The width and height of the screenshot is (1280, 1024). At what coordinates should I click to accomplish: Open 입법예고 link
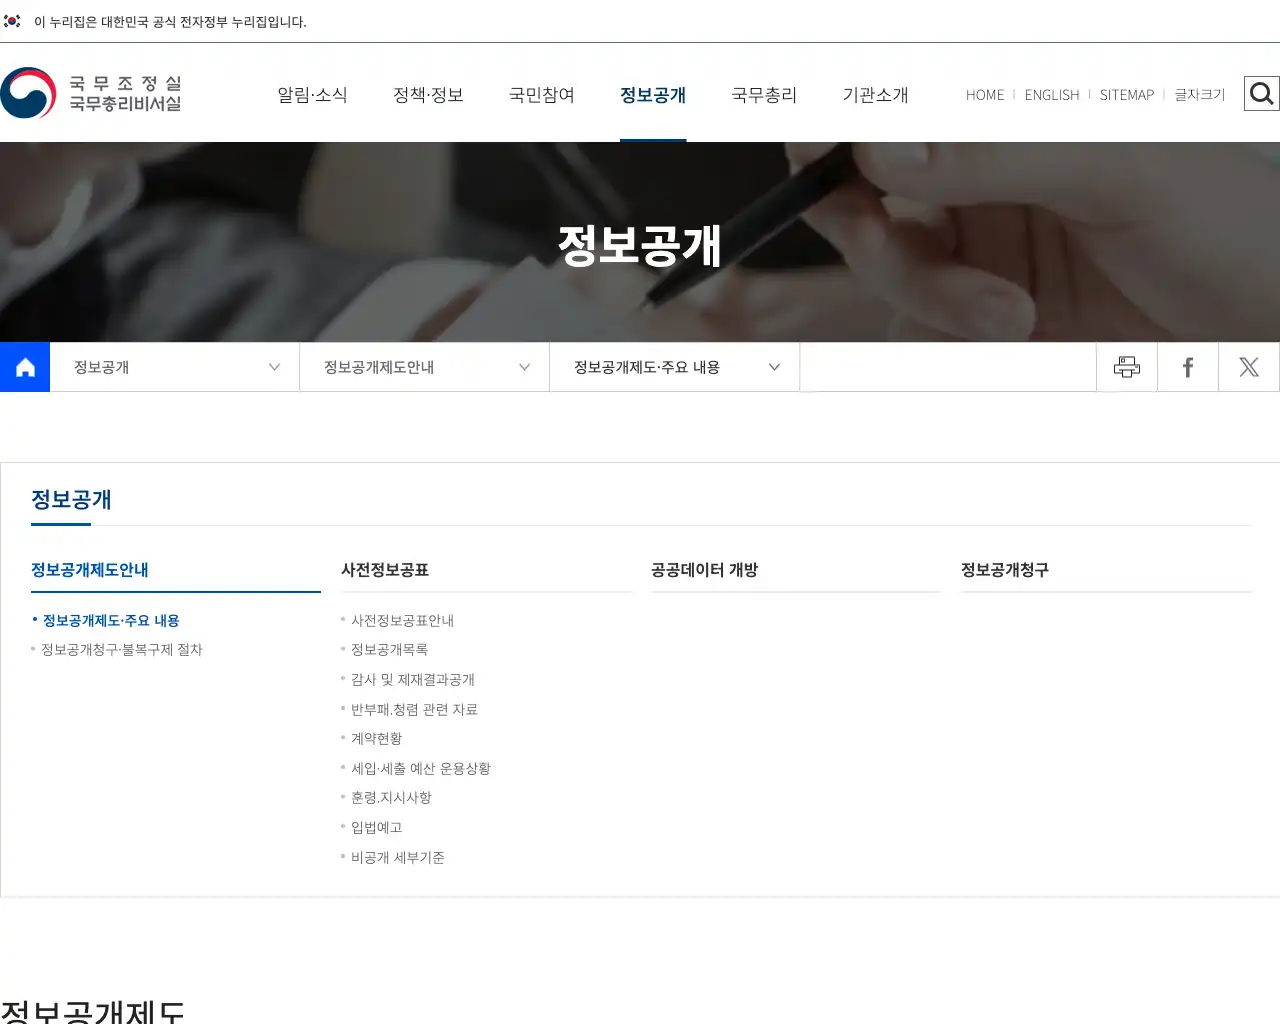pyautogui.click(x=376, y=828)
